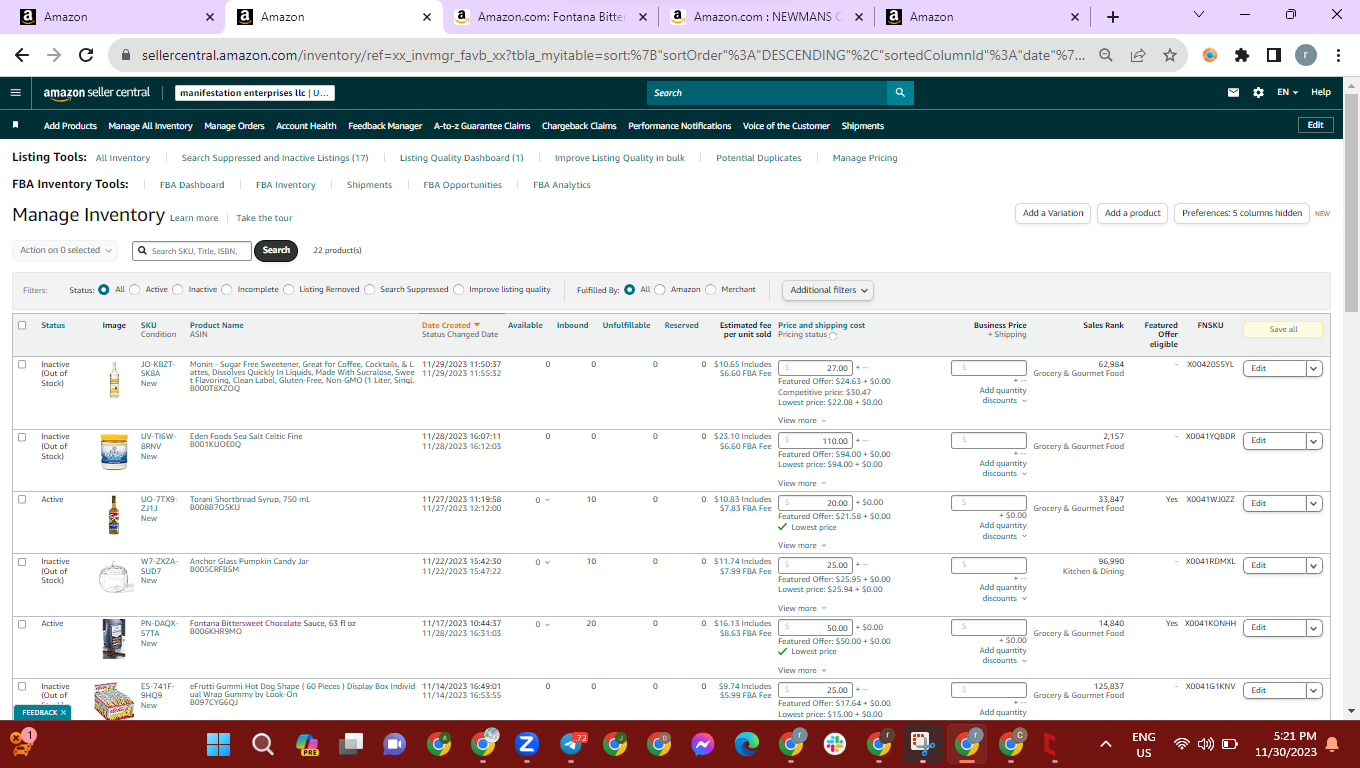Open the EN language dropdown
This screenshot has width=1360, height=768.
pos(1287,93)
